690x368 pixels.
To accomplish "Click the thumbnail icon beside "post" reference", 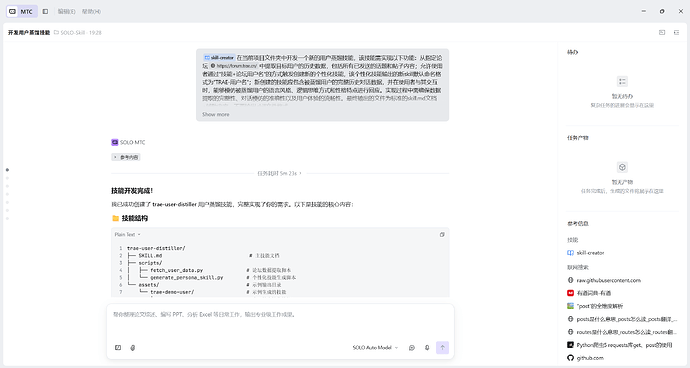I will click(570, 306).
